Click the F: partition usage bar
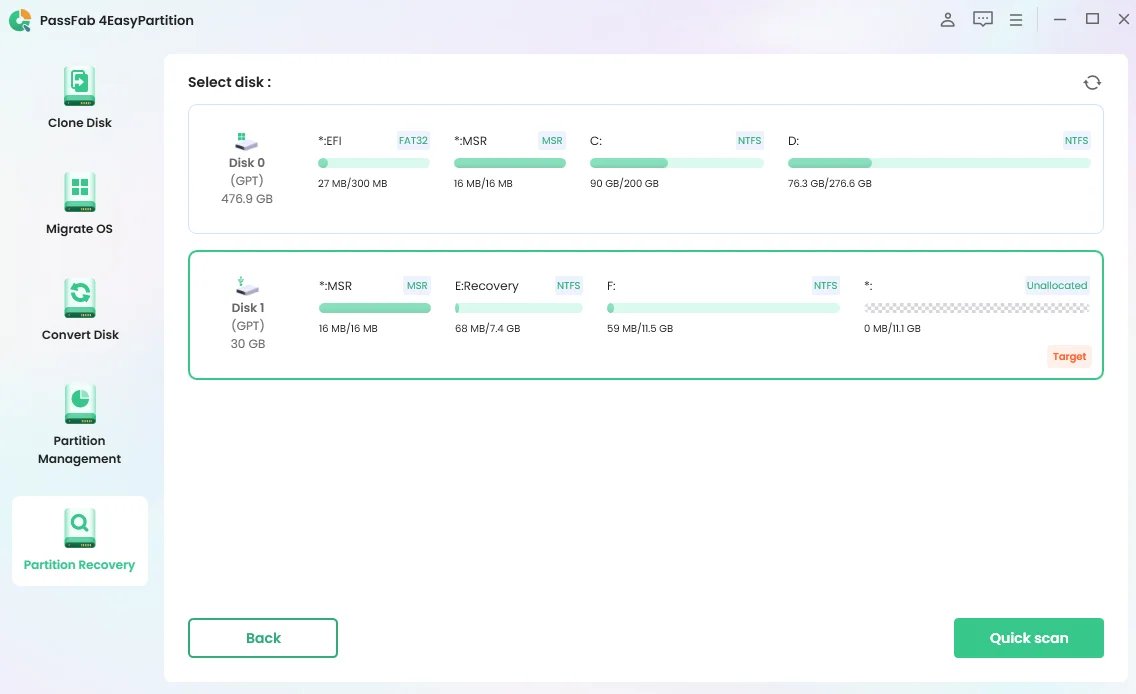 pos(722,308)
